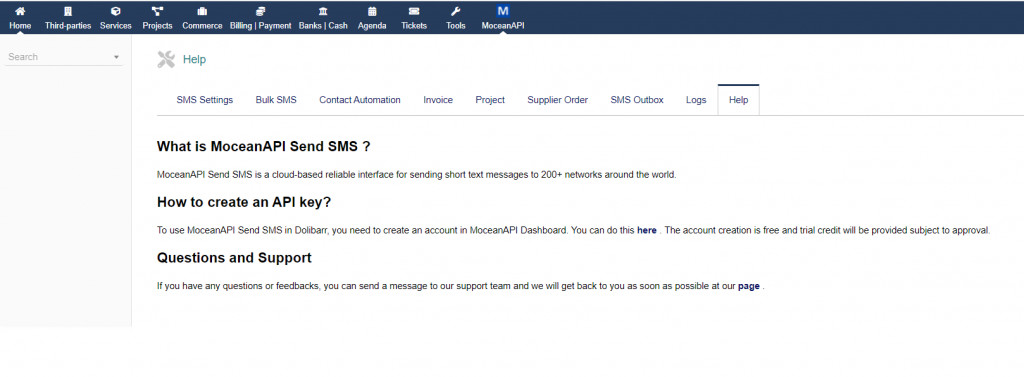The height and width of the screenshot is (377, 1024).
Task: Switch to the SMS Settings tab
Action: coord(204,100)
